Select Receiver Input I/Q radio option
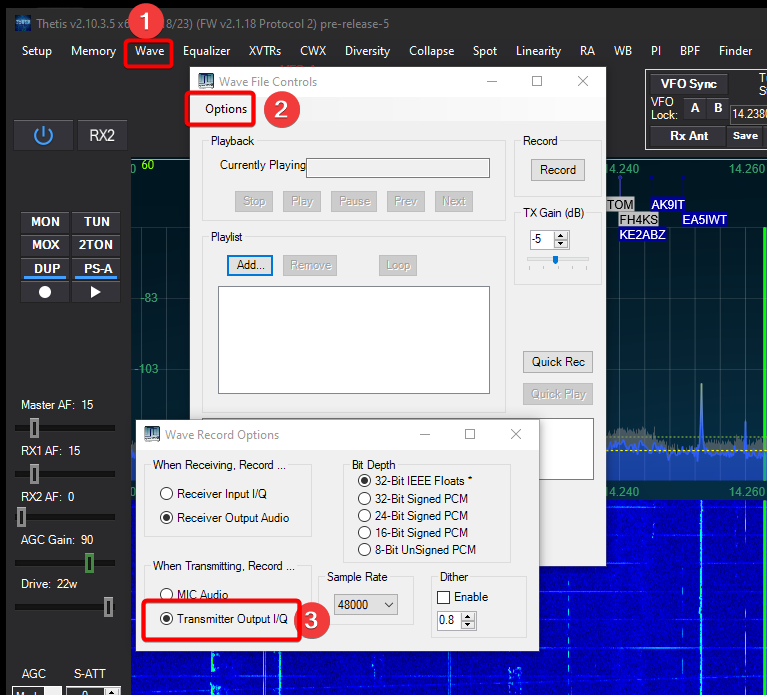 166,493
